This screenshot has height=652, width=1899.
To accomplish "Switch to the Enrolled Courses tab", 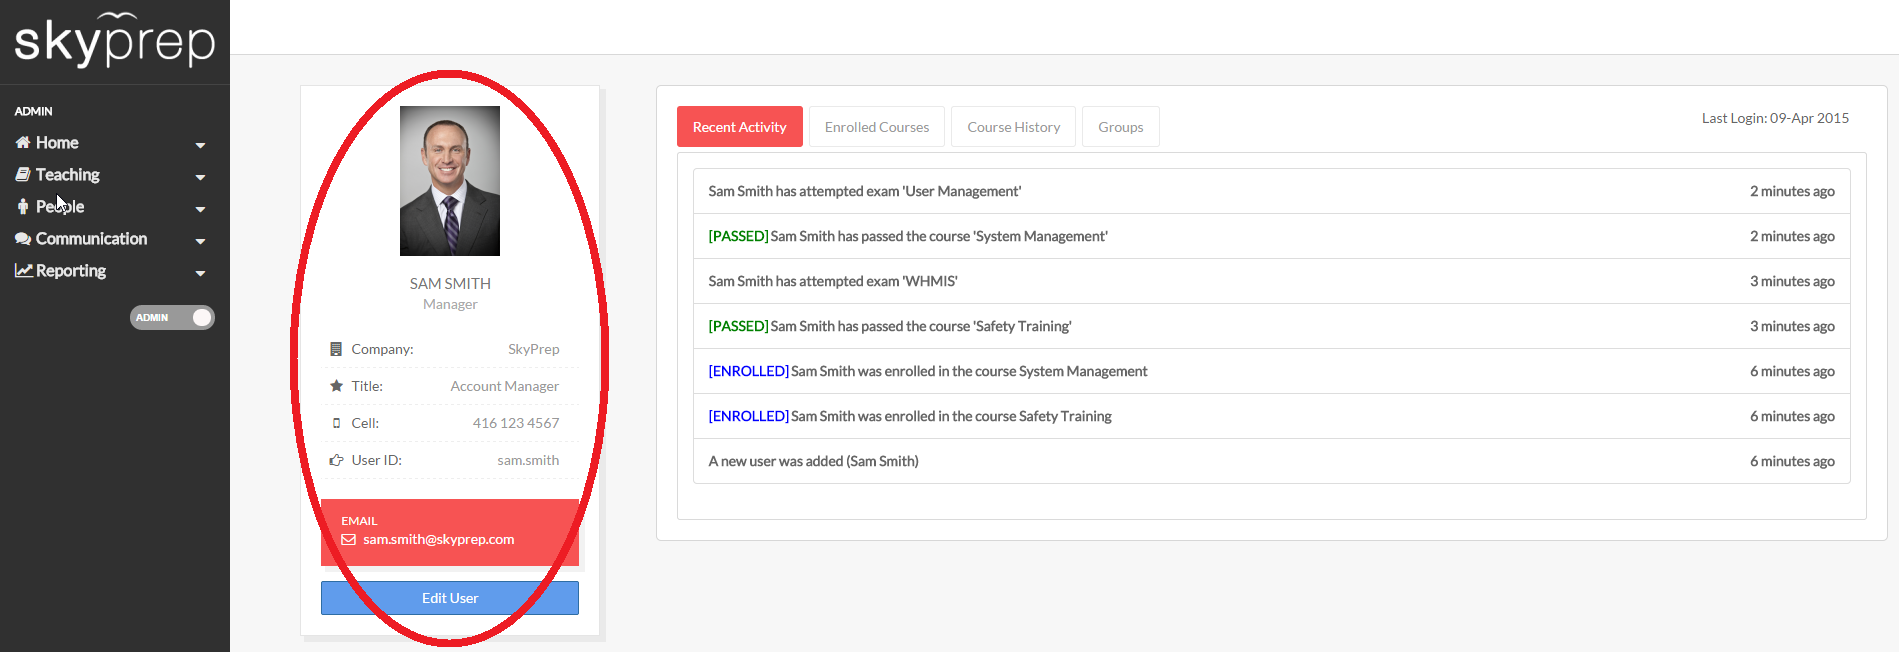I will coord(876,127).
